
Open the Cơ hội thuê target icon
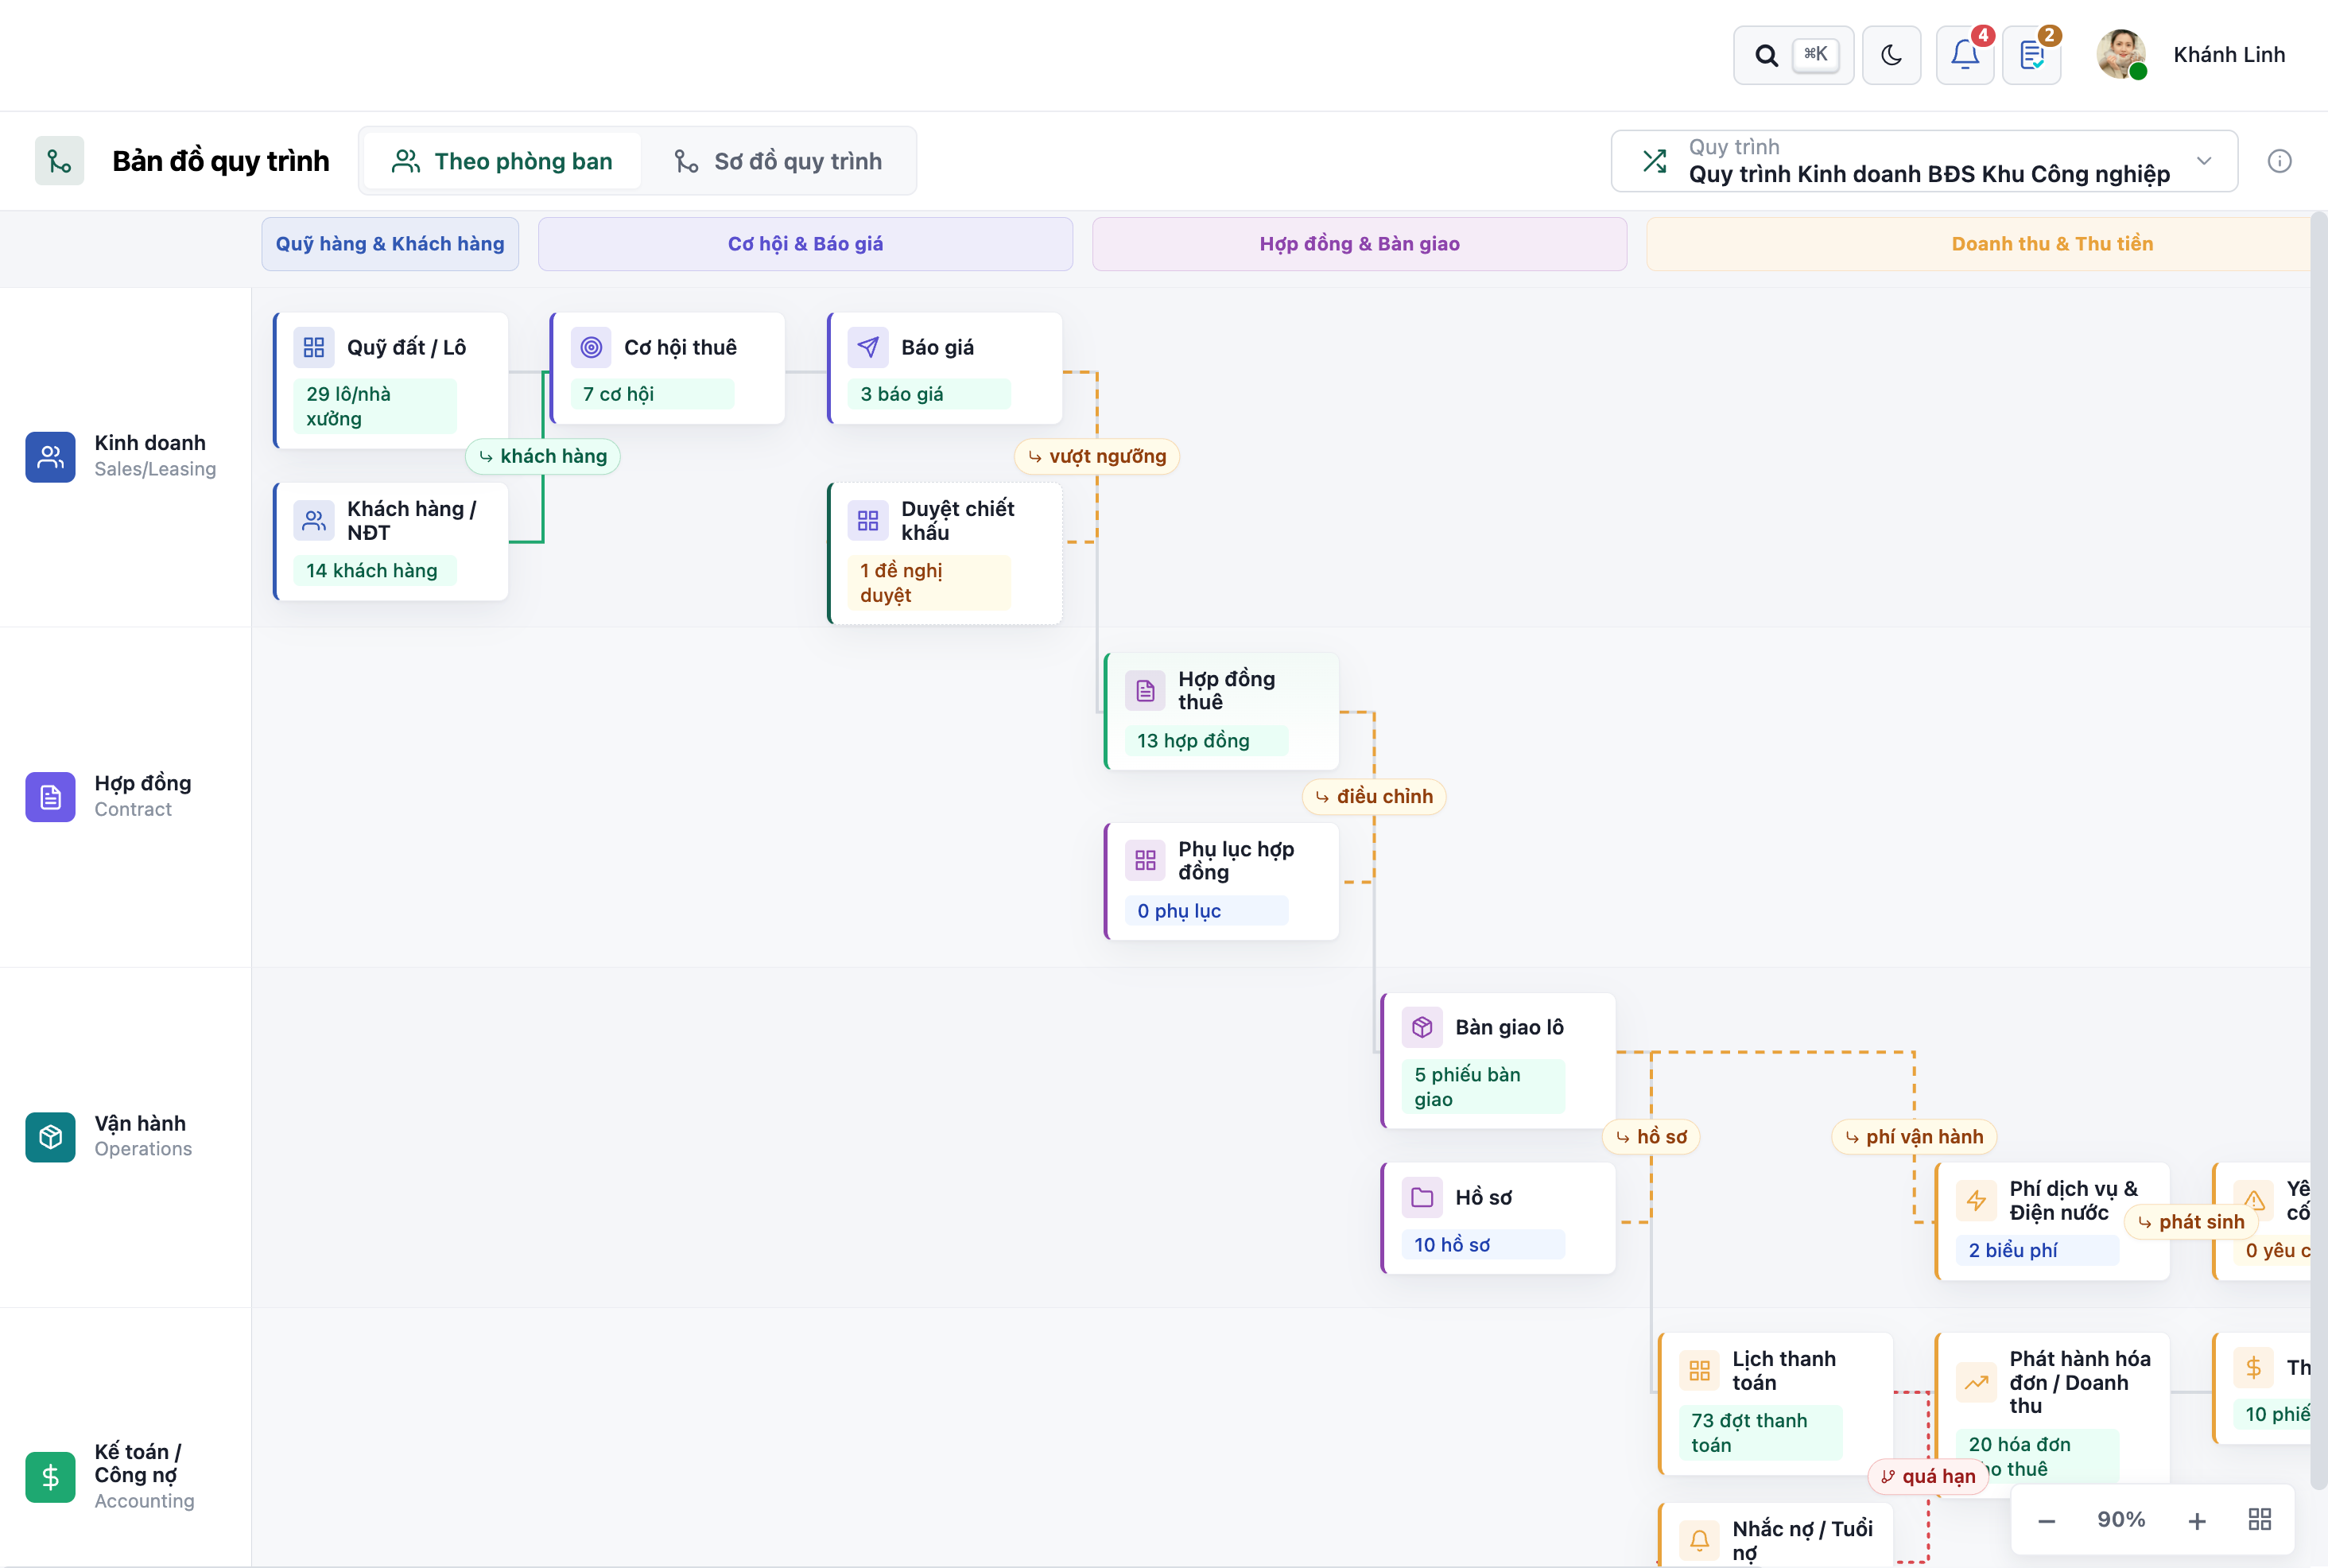click(591, 347)
